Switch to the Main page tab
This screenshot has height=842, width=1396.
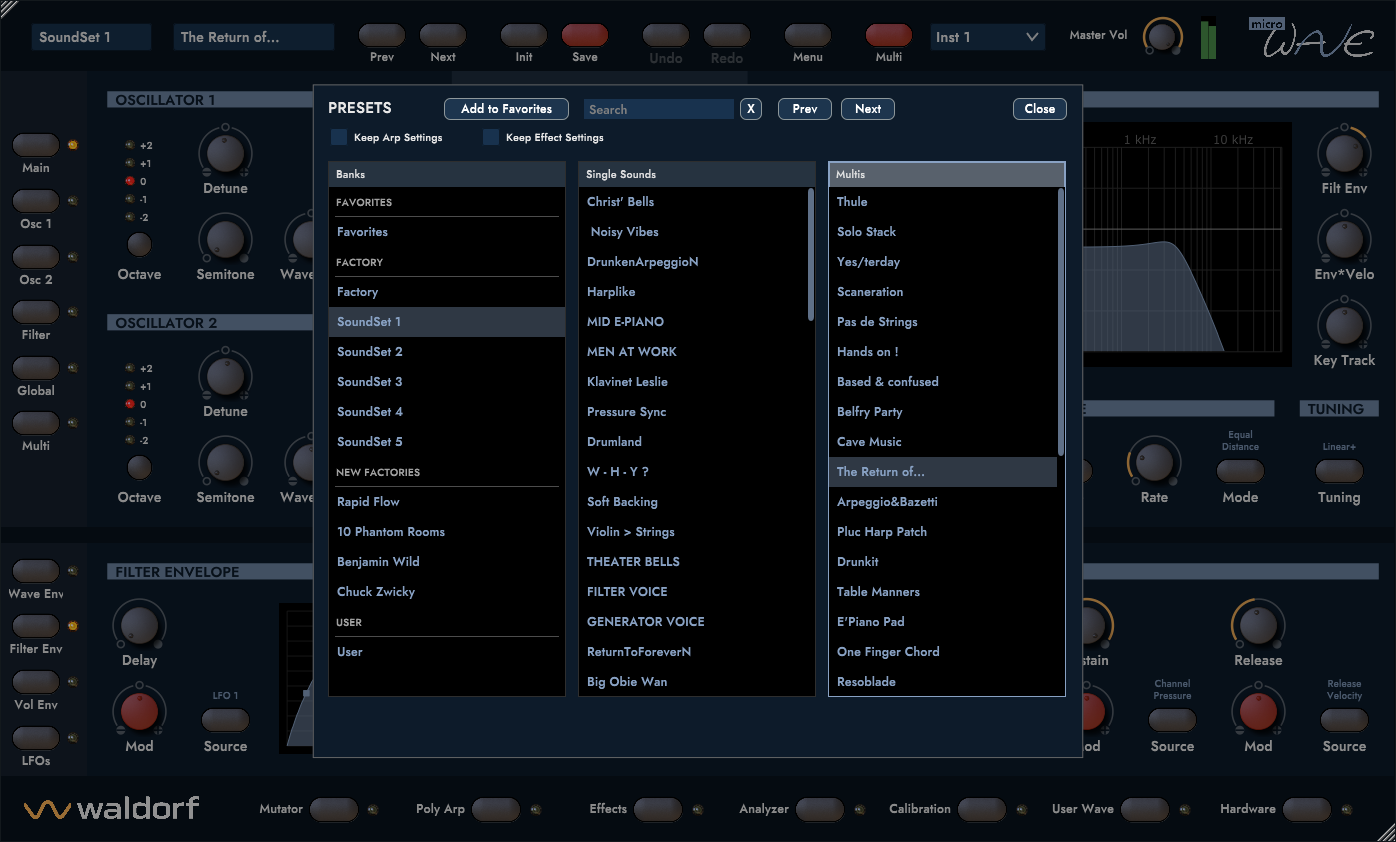click(x=36, y=145)
